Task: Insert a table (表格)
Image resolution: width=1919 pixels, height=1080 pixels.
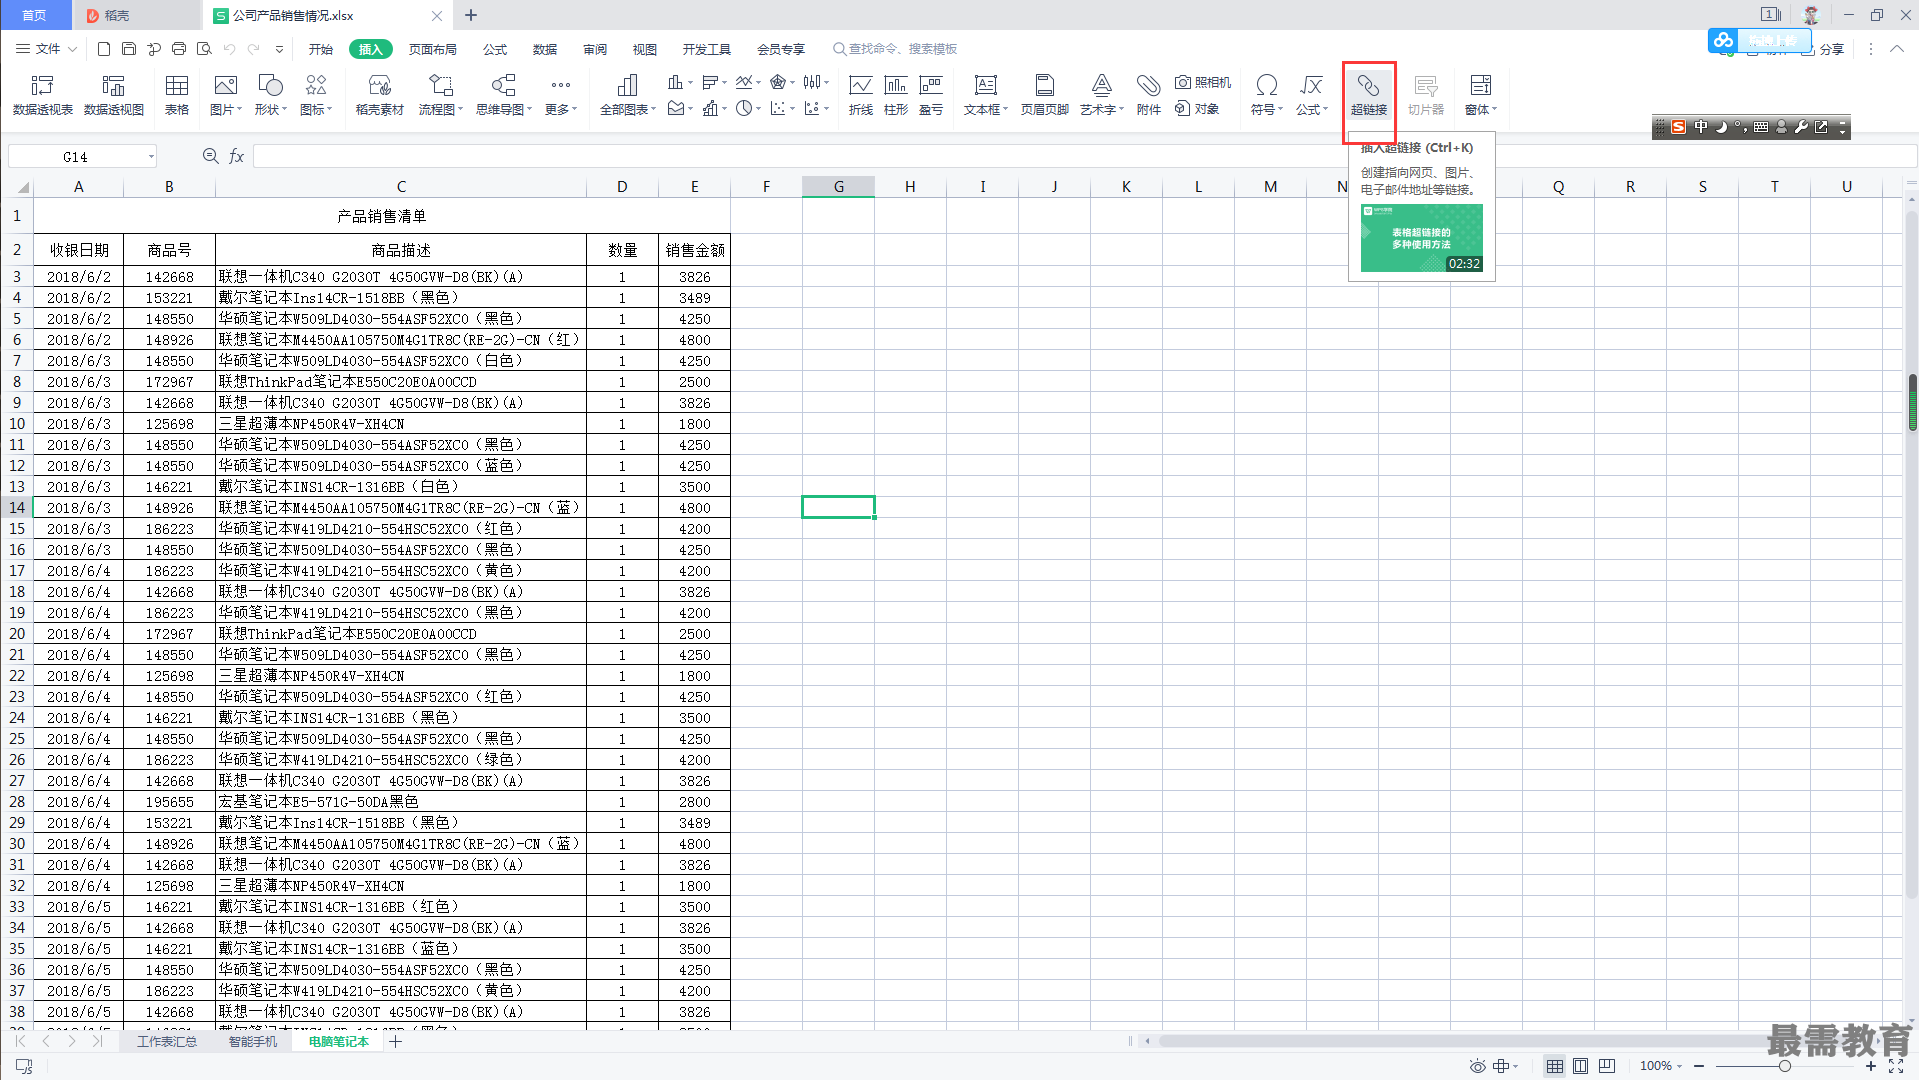Action: 177,95
